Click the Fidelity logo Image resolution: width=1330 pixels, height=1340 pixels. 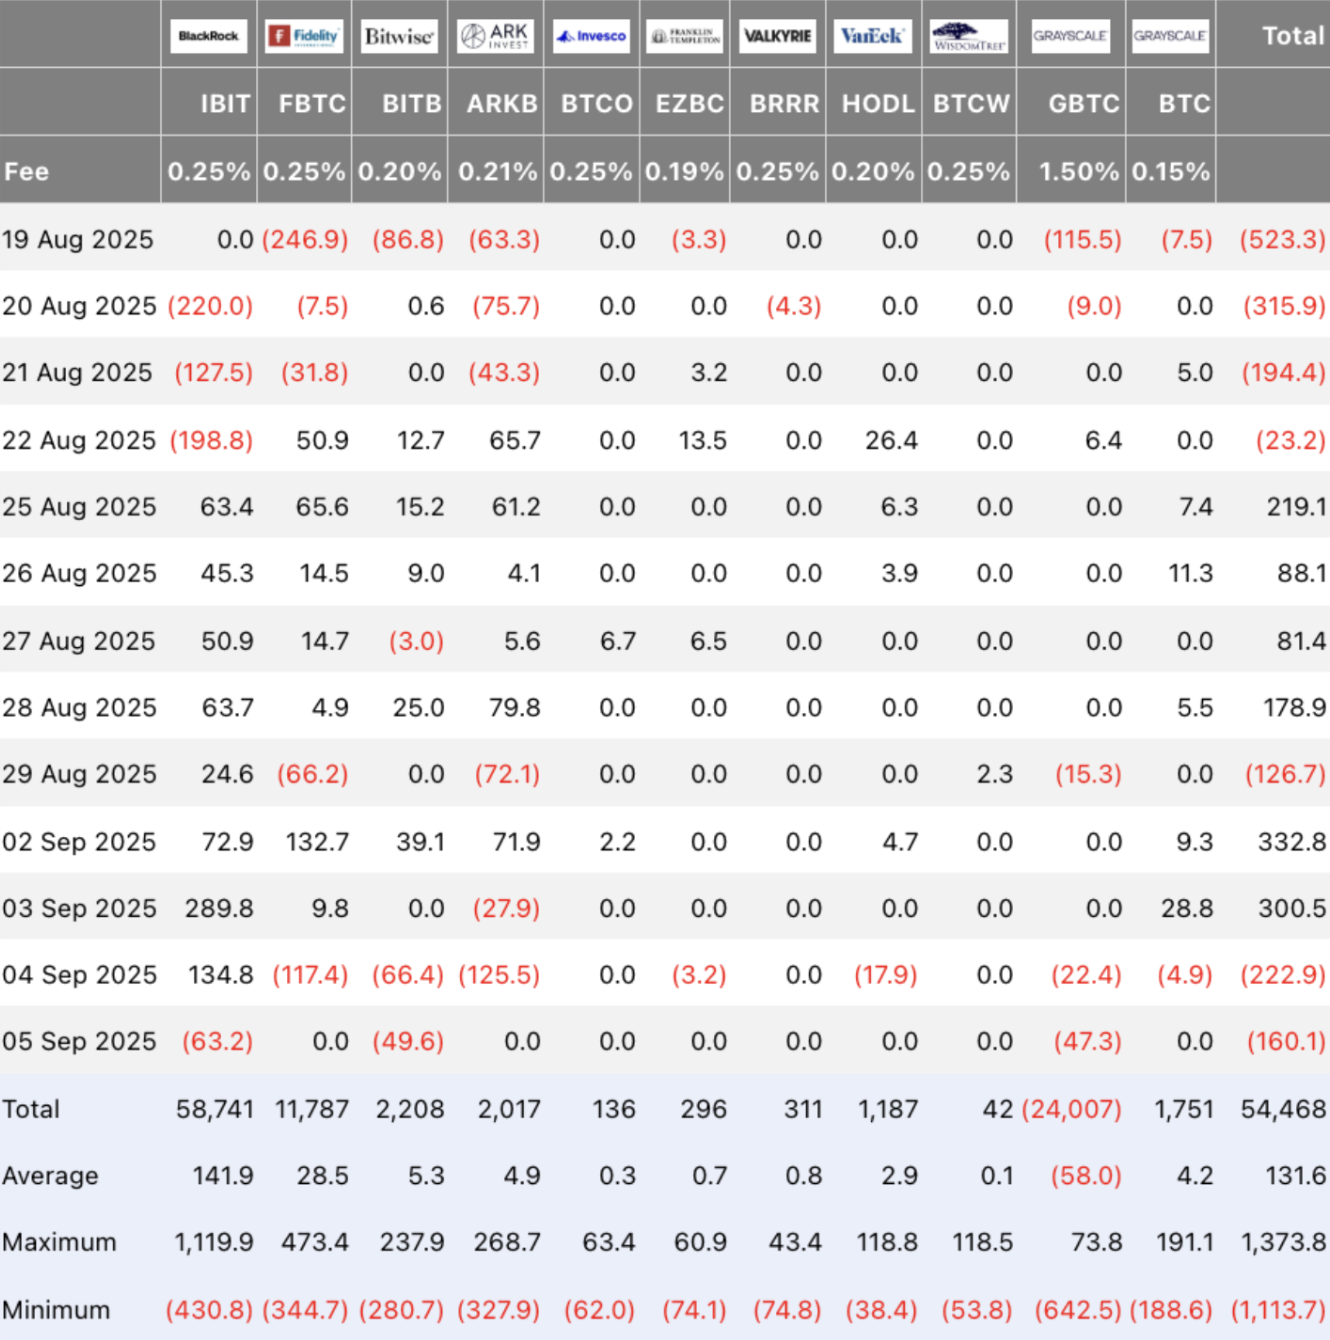pos(304,36)
